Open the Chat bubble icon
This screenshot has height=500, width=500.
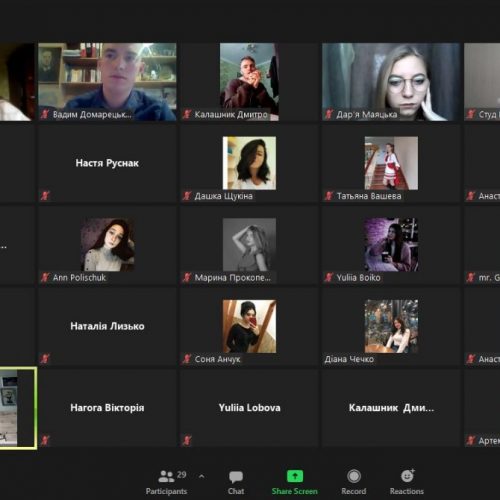click(236, 477)
